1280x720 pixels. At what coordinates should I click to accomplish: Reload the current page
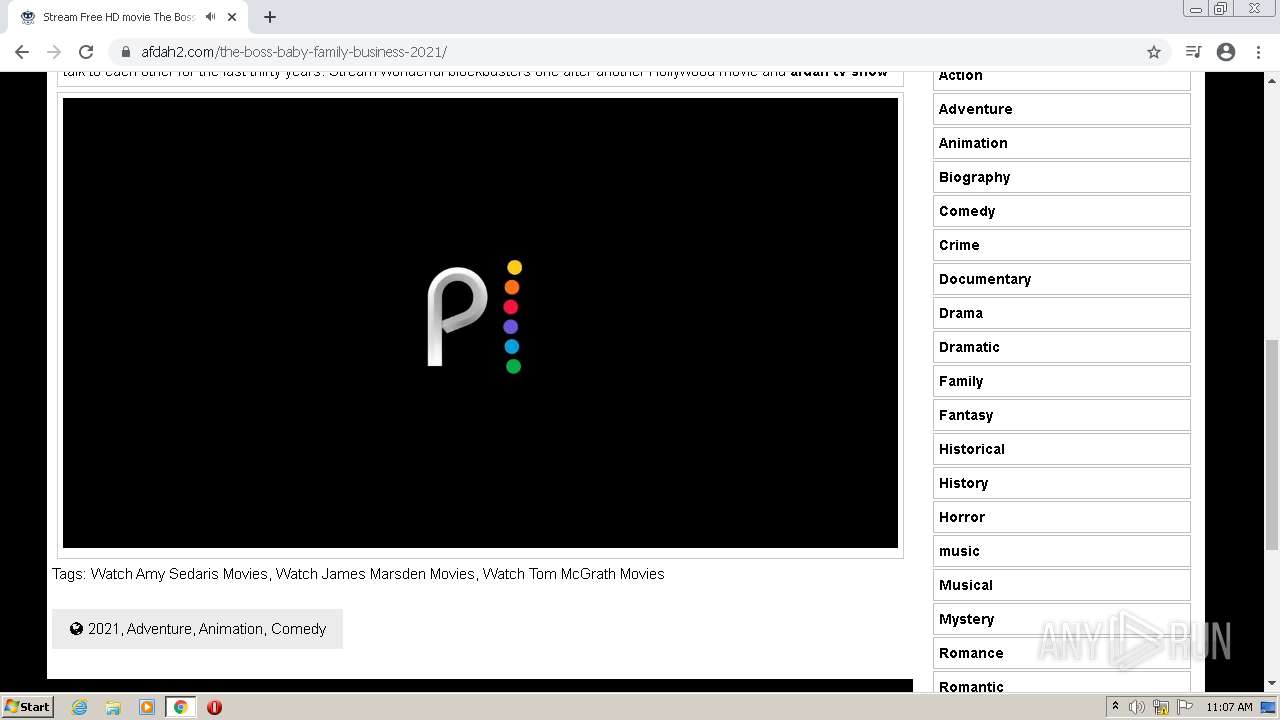(x=86, y=52)
